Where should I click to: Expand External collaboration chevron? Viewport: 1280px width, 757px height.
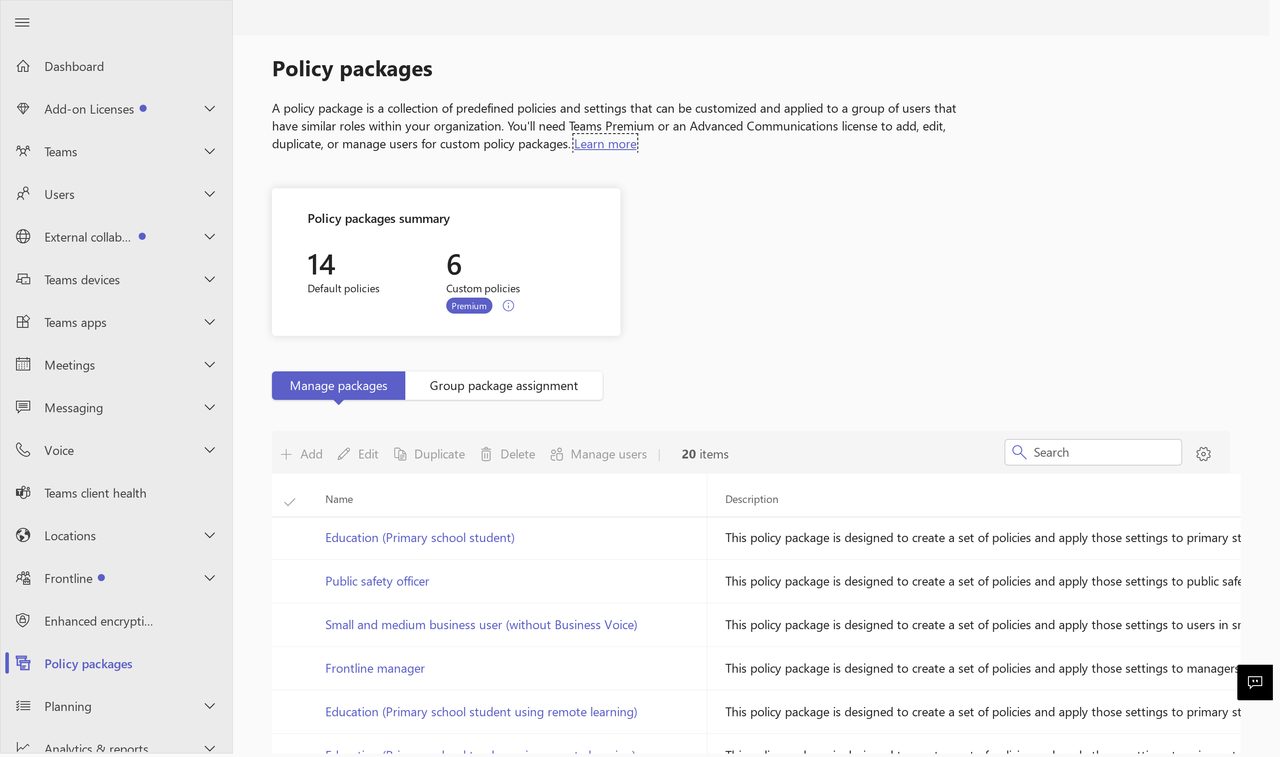pos(210,237)
